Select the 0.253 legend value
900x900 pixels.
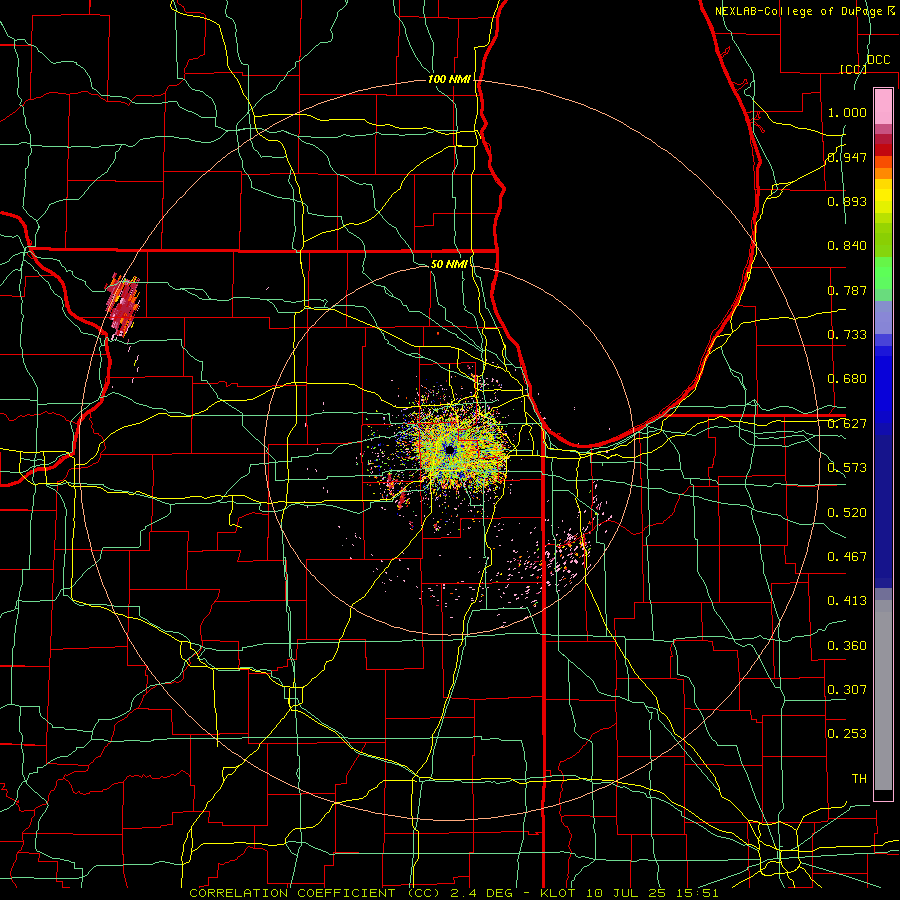(x=847, y=734)
